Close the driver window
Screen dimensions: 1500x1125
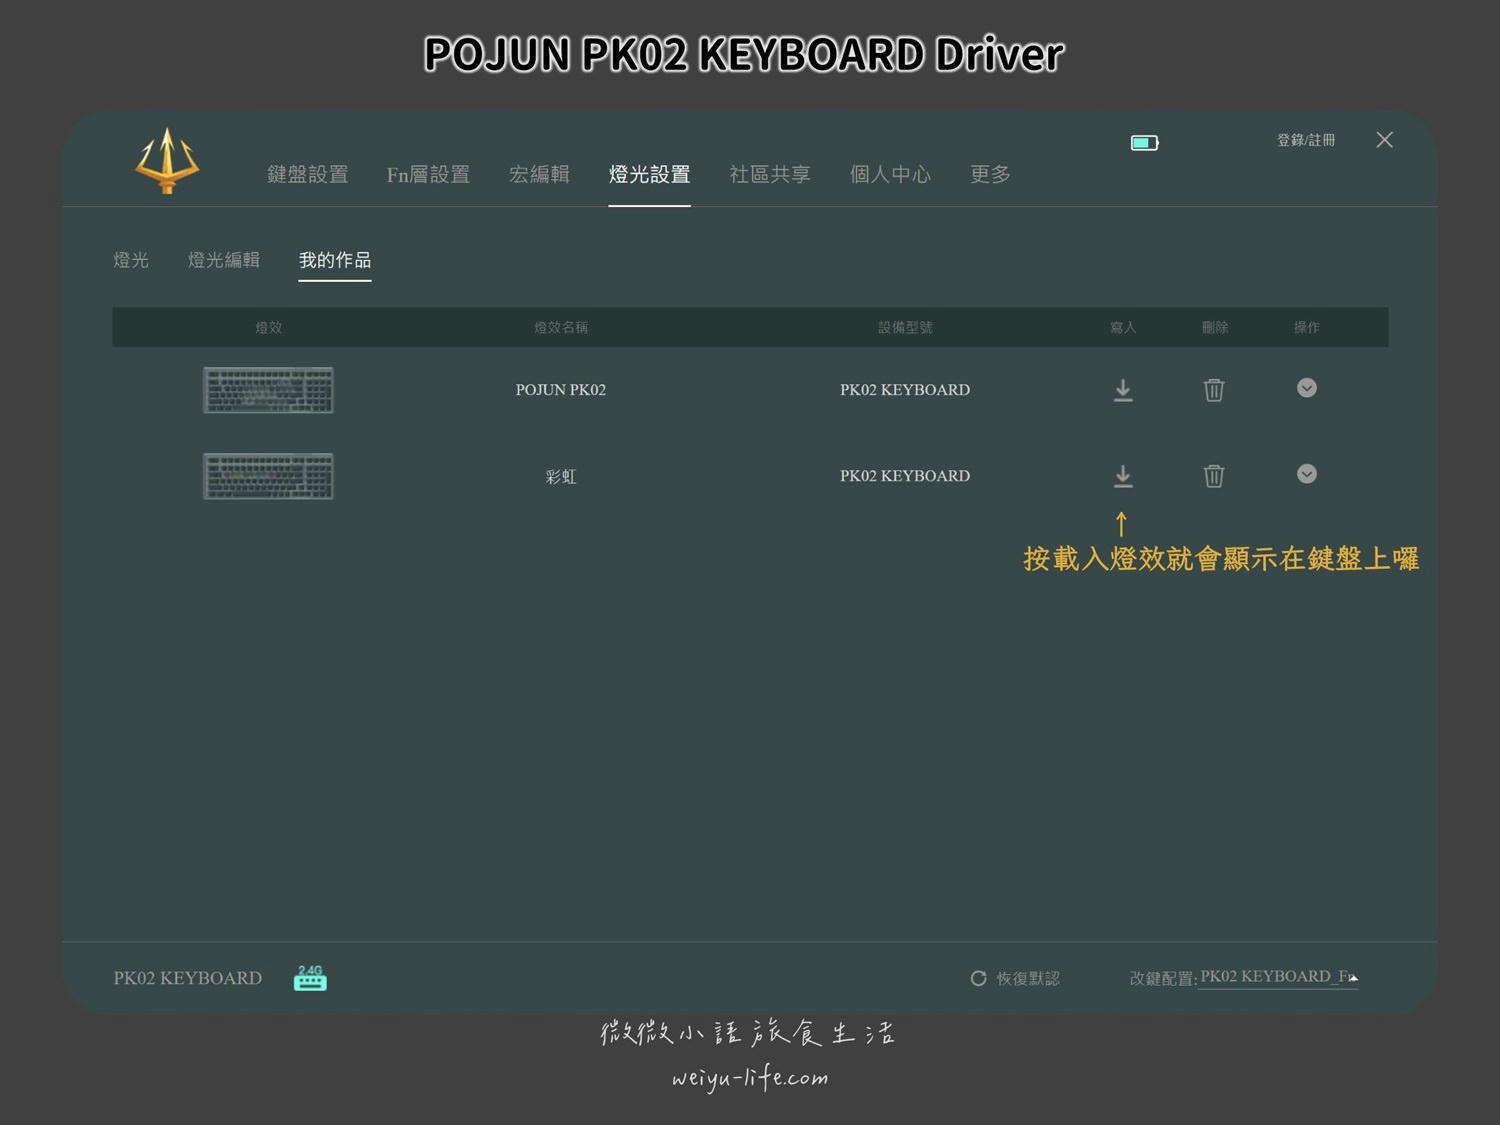point(1384,140)
